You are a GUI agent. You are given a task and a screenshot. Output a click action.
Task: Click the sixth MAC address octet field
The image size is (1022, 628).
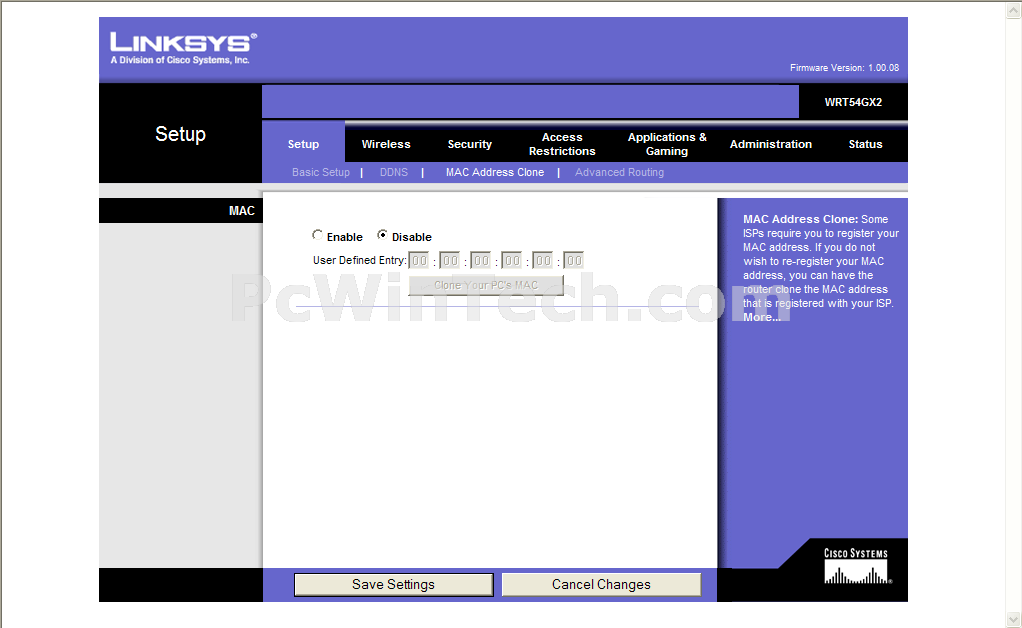(574, 261)
